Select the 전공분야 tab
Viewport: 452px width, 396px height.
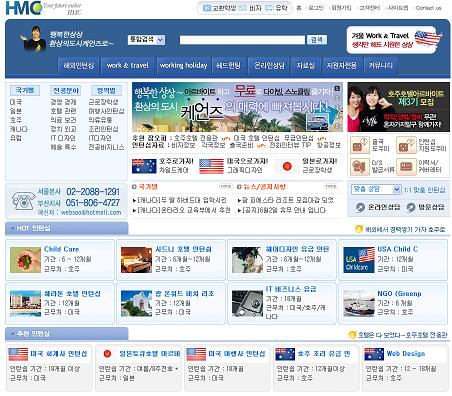pyautogui.click(x=66, y=90)
